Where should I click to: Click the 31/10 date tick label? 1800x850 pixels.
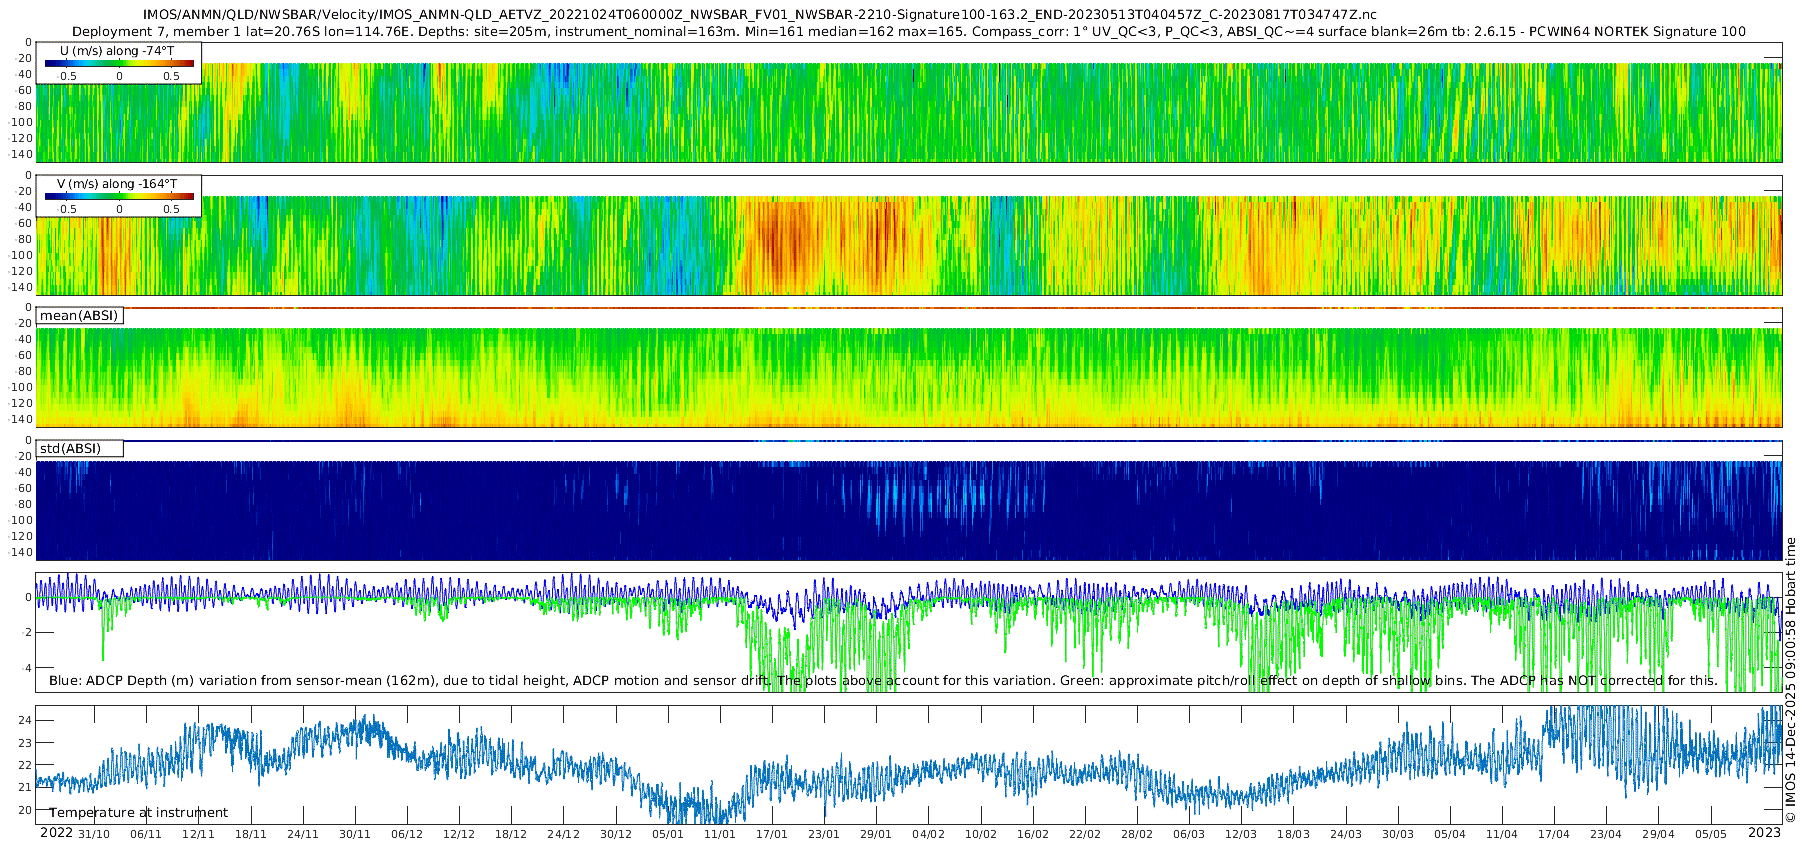(x=94, y=834)
